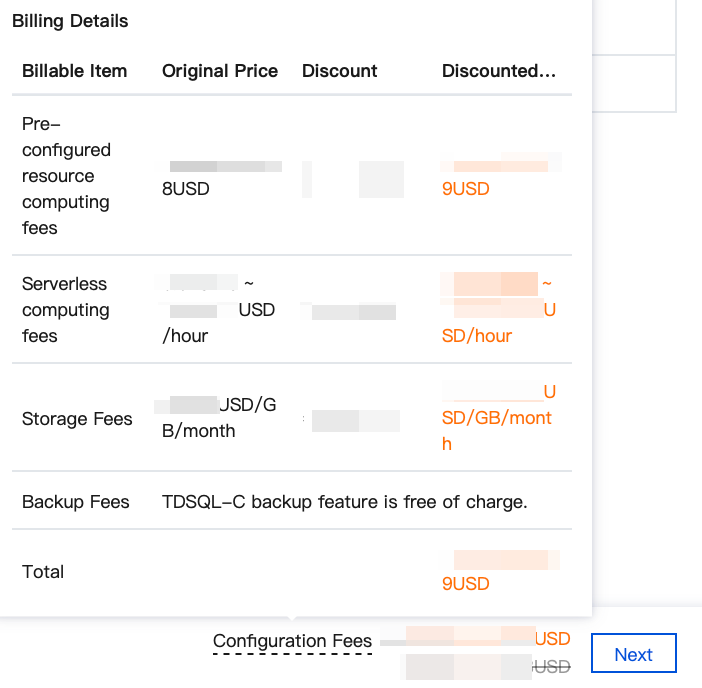This screenshot has width=702, height=688.
Task: Click the Serverless original USD/hour price
Action: pyautogui.click(x=218, y=310)
